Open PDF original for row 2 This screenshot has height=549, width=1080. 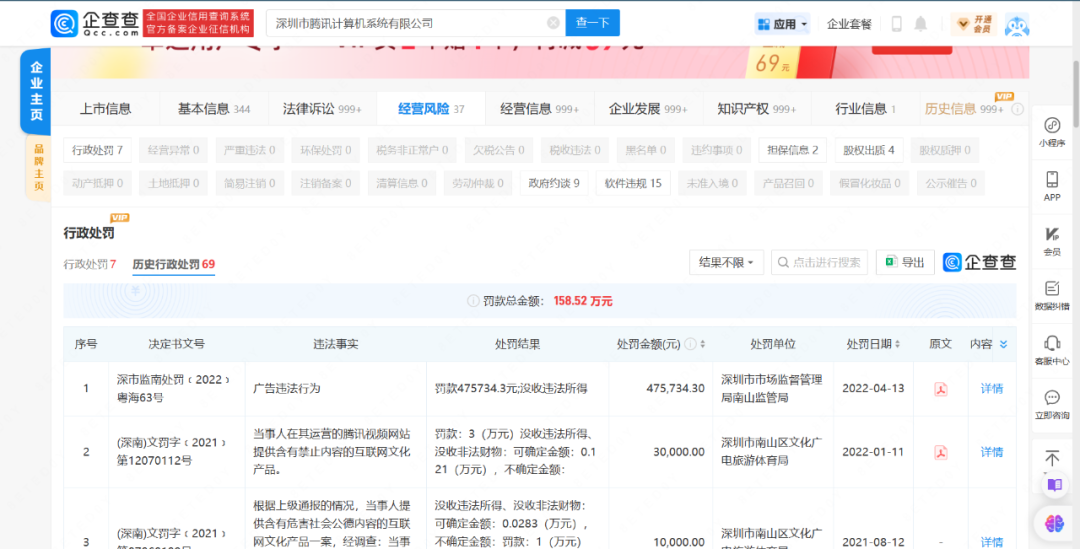pos(940,453)
